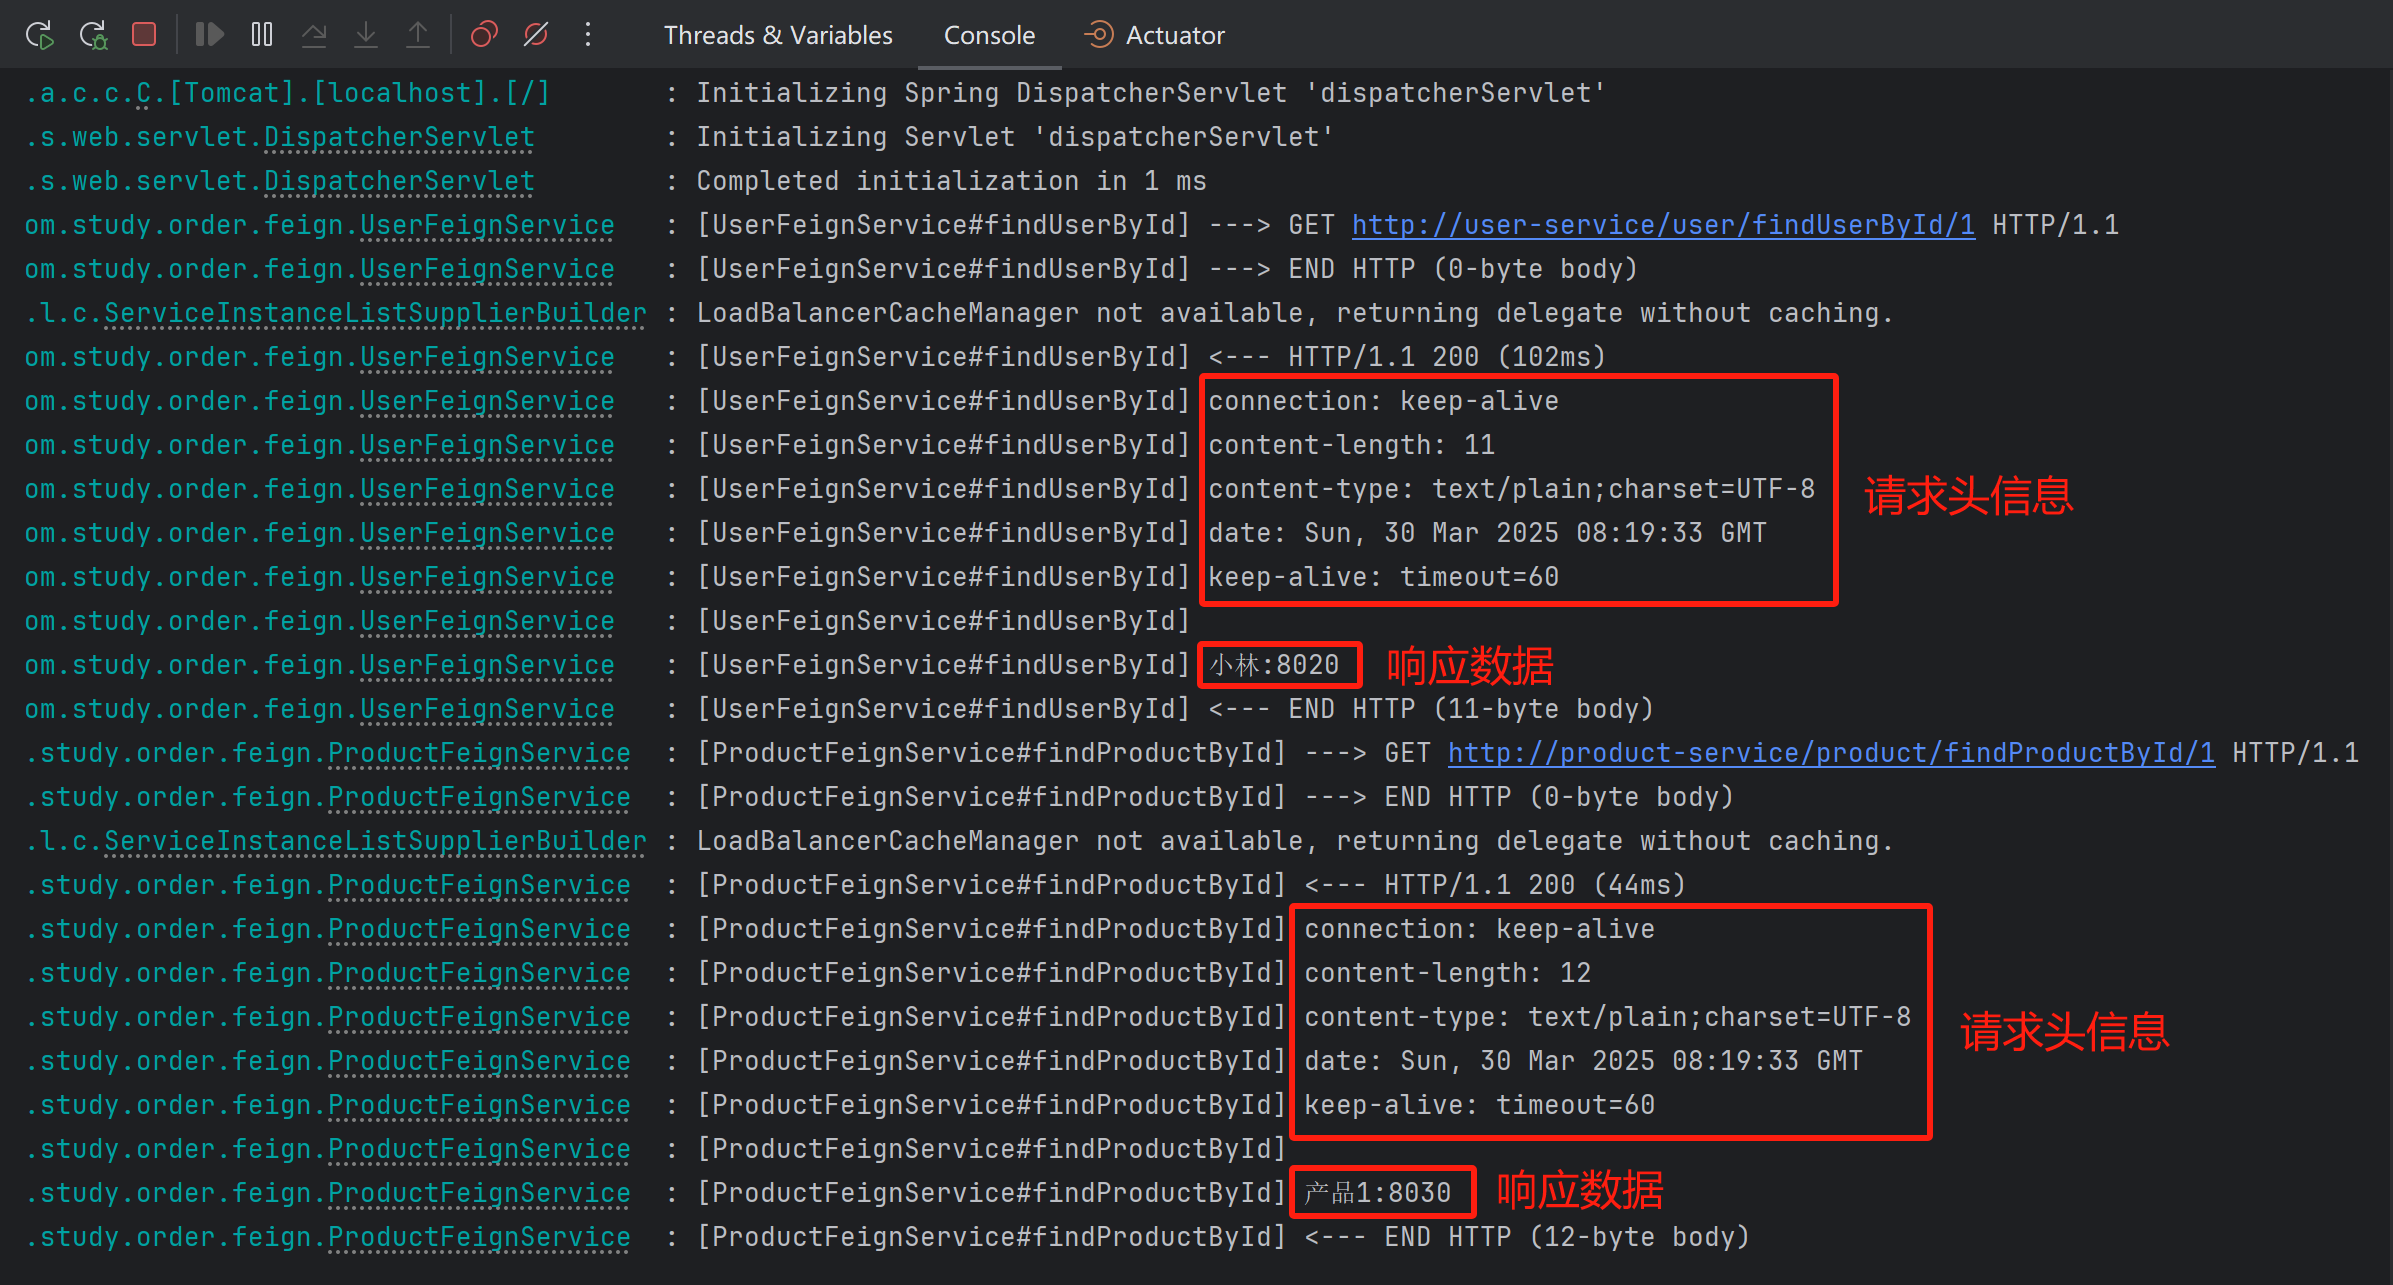Open the user-service findUserById URL link

1663,225
